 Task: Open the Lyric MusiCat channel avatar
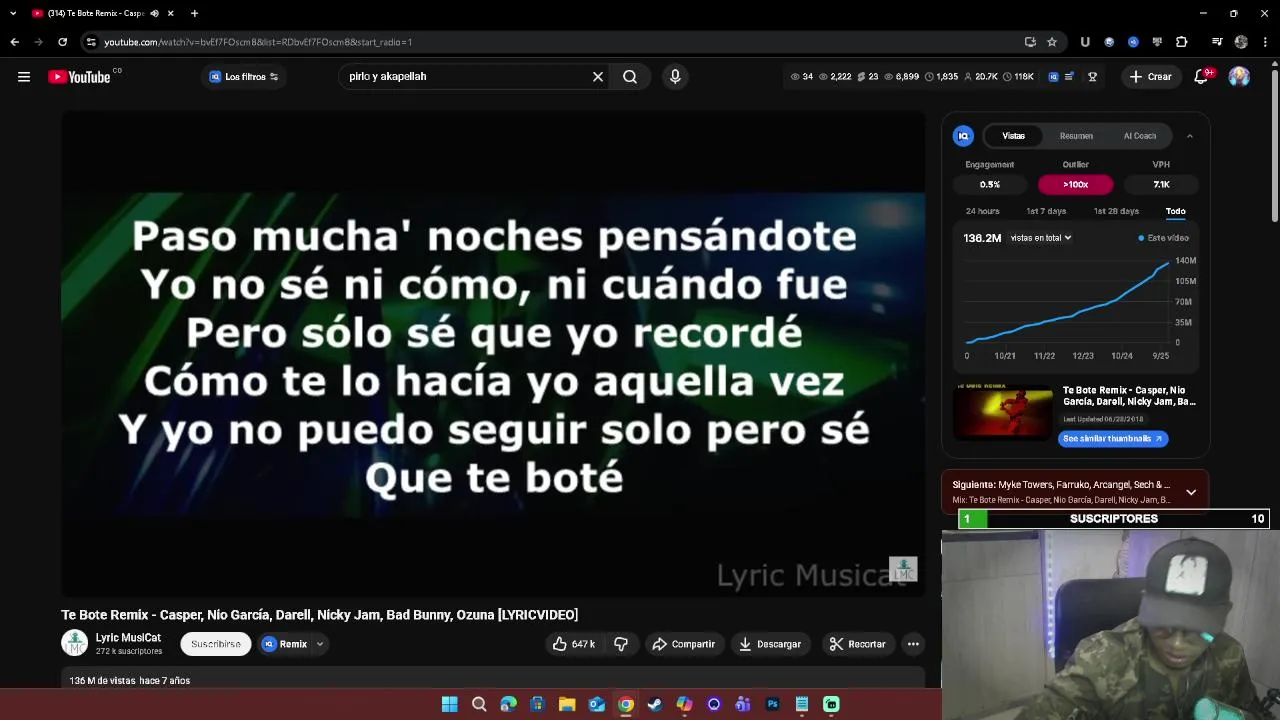point(75,643)
